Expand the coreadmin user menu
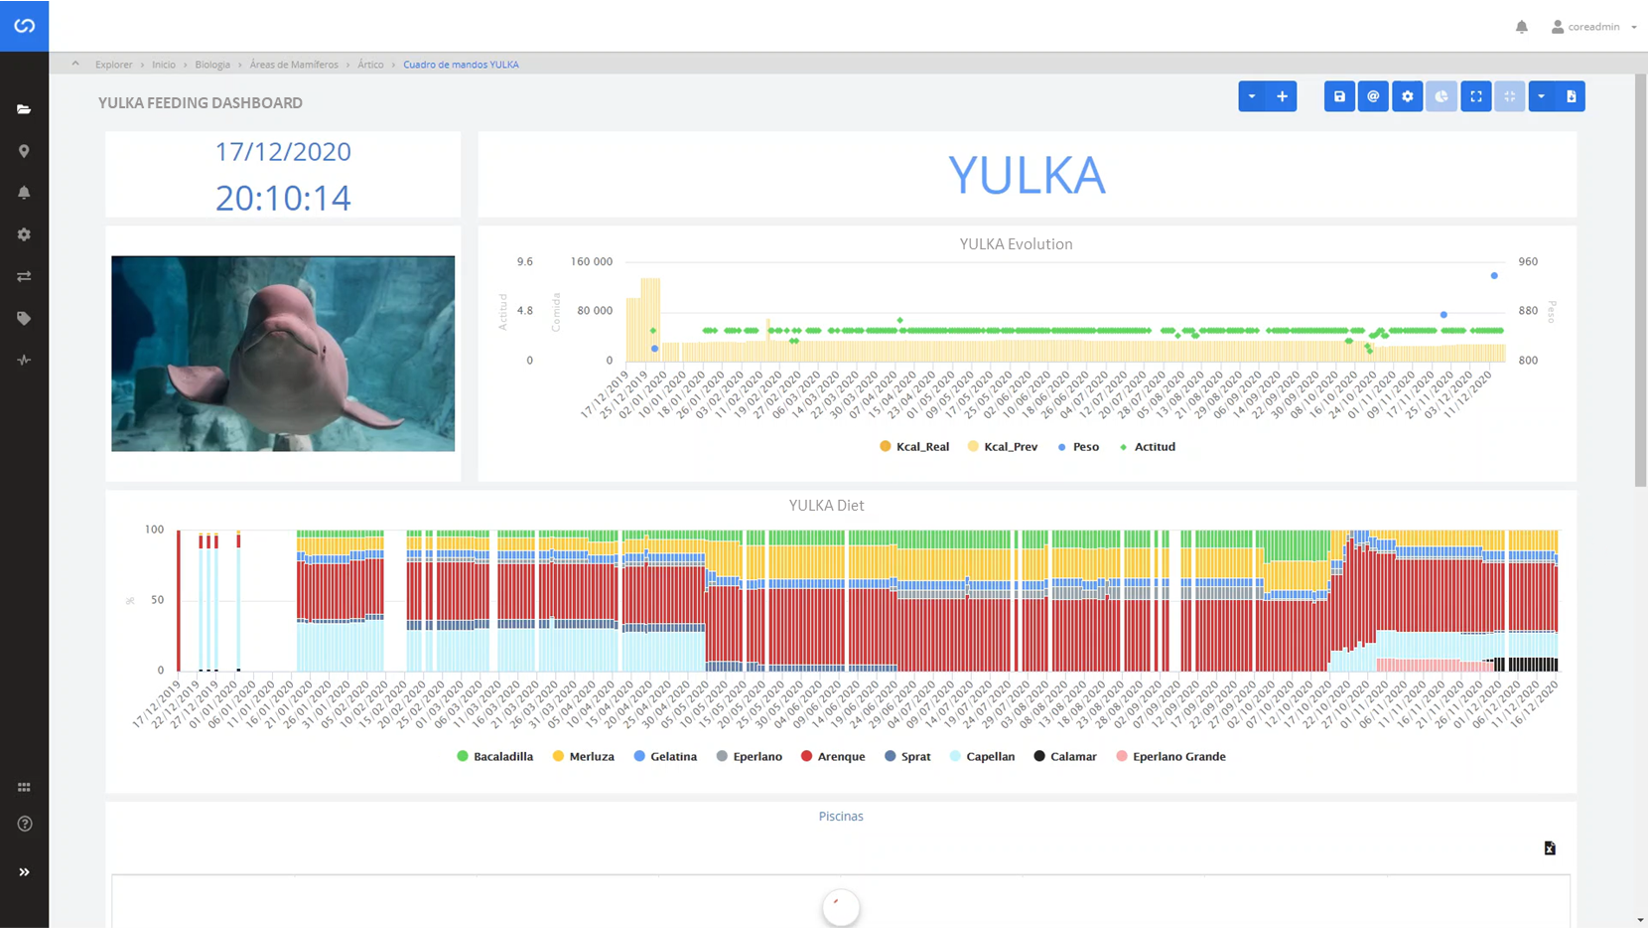The image size is (1648, 928). [1594, 27]
